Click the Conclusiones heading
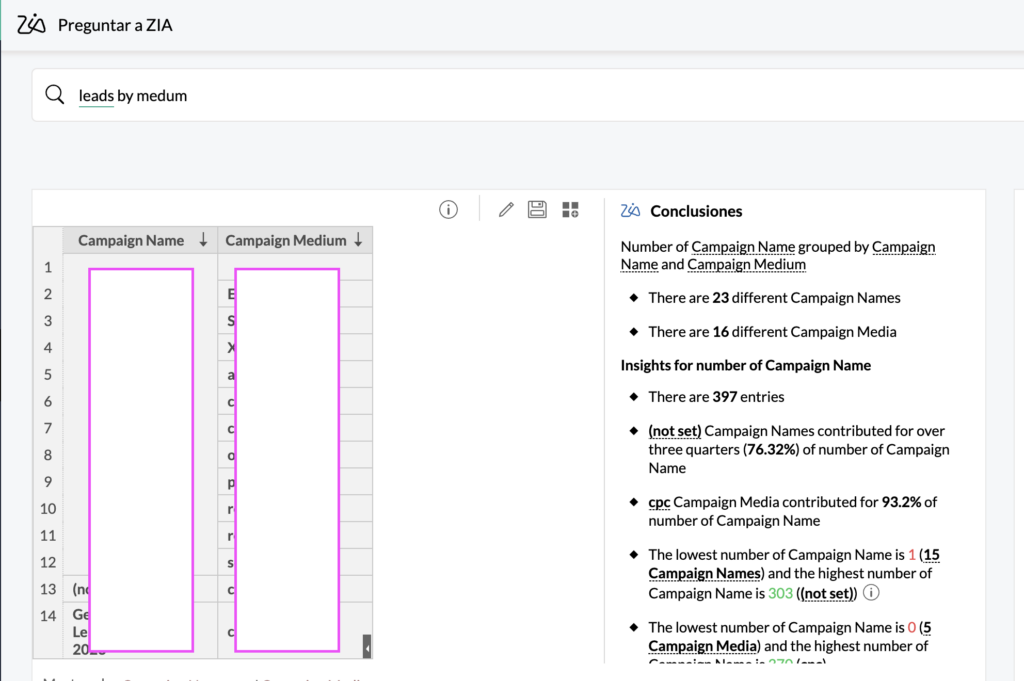Screen dimensions: 1024x681 (x=696, y=211)
